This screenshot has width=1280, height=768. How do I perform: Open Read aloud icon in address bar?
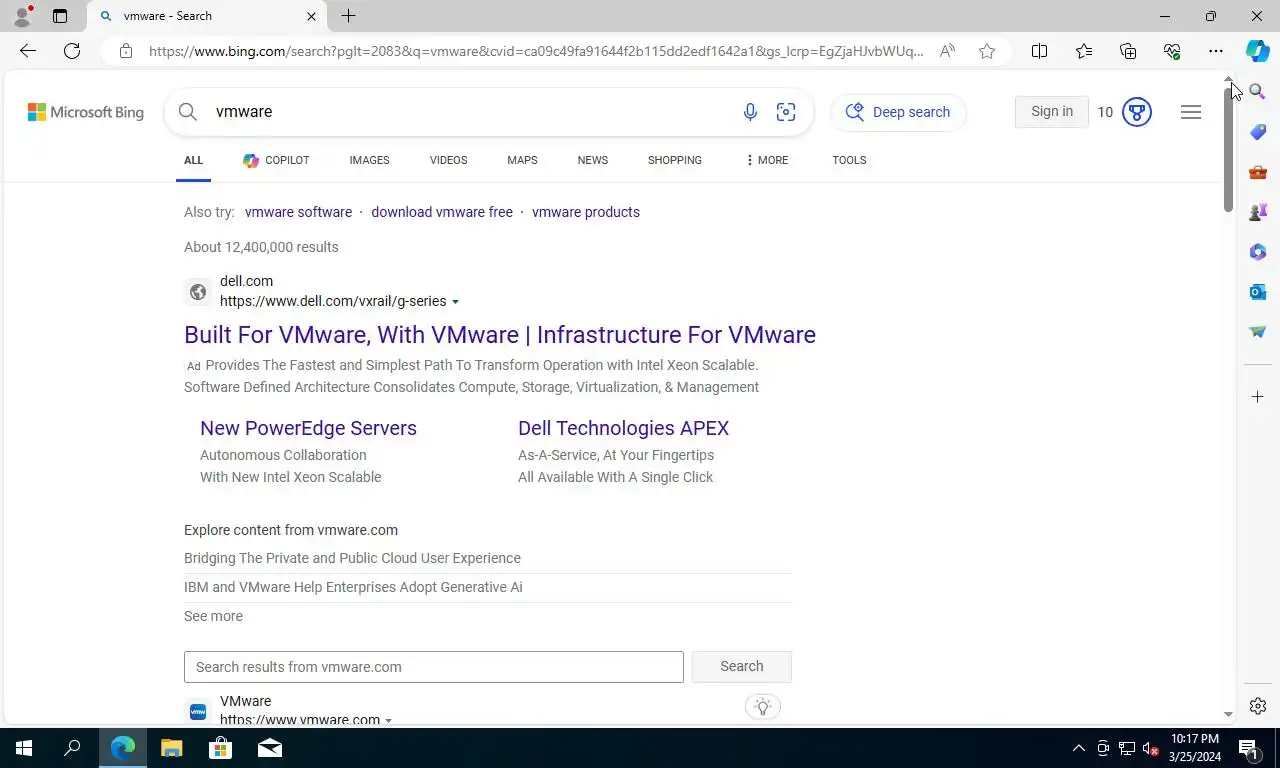pyautogui.click(x=947, y=51)
